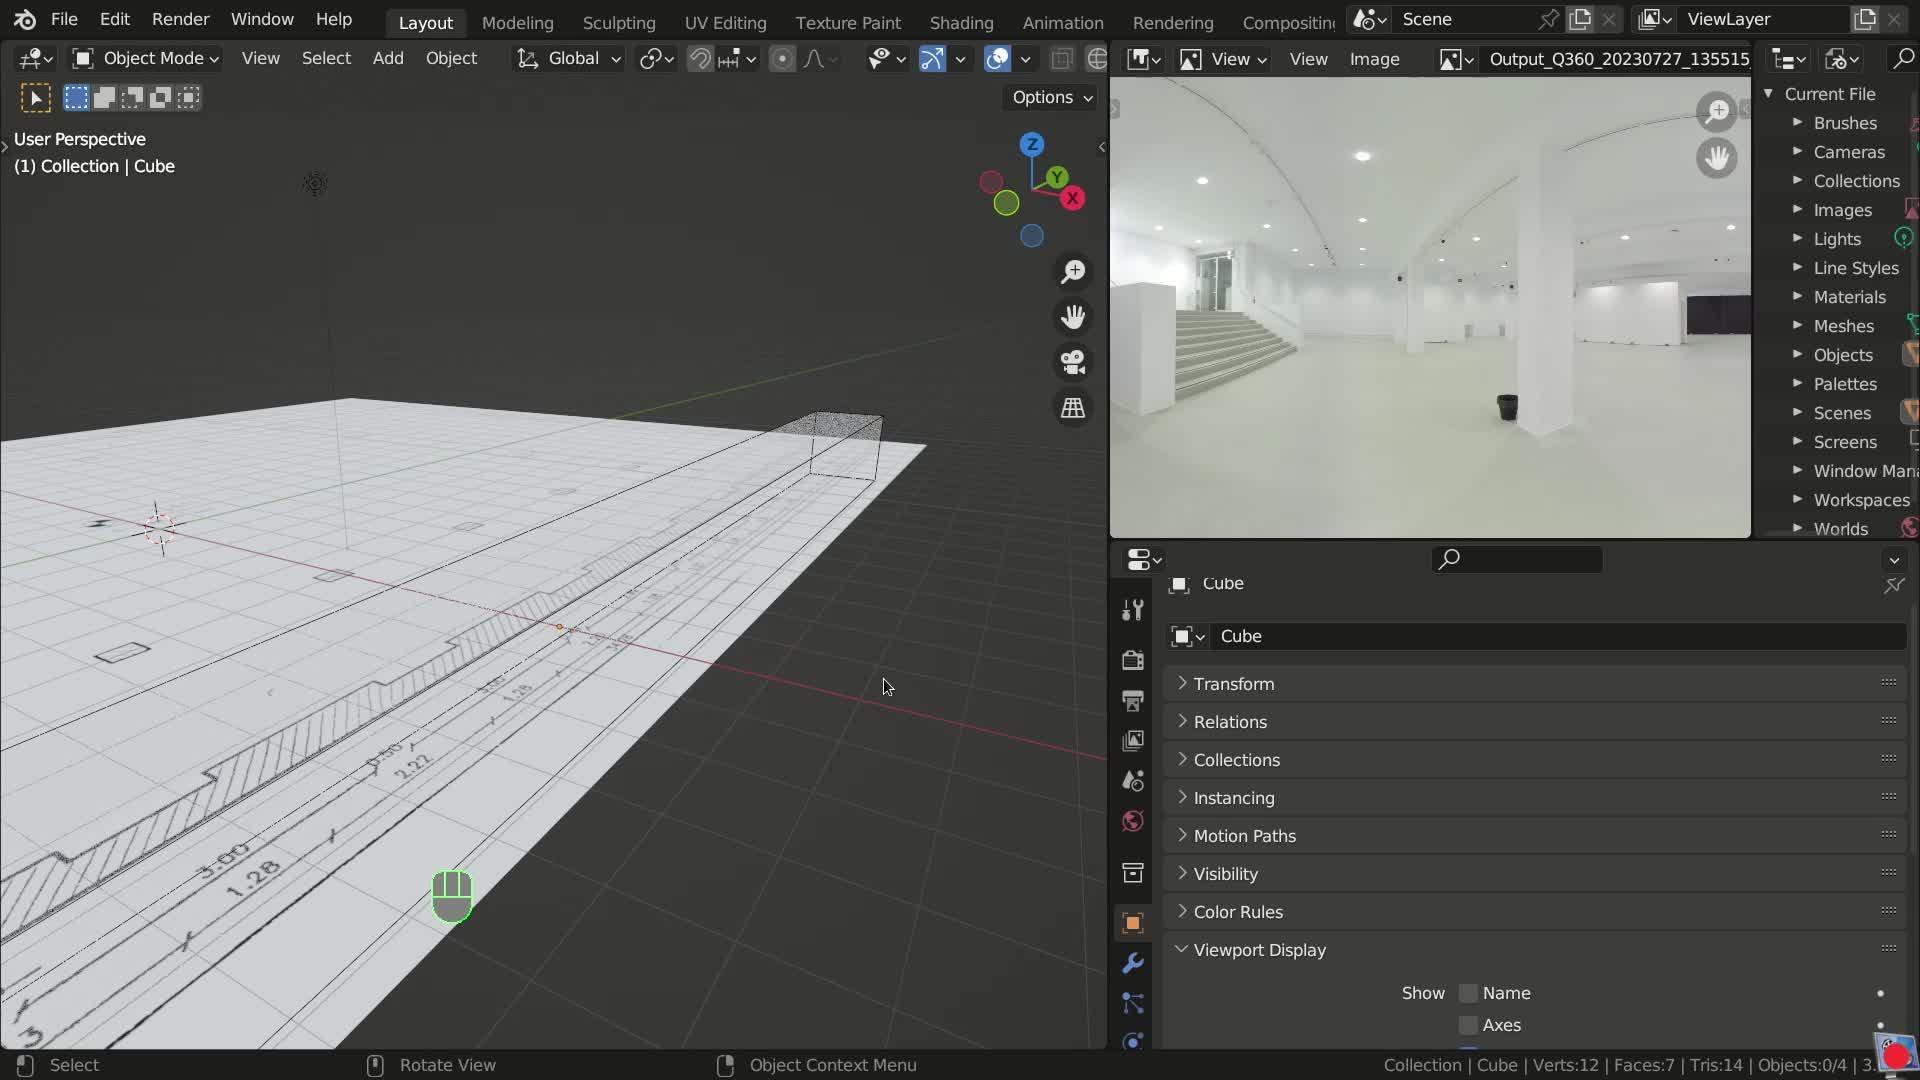Image resolution: width=1920 pixels, height=1080 pixels.
Task: Open the World properties tab
Action: 1133,821
